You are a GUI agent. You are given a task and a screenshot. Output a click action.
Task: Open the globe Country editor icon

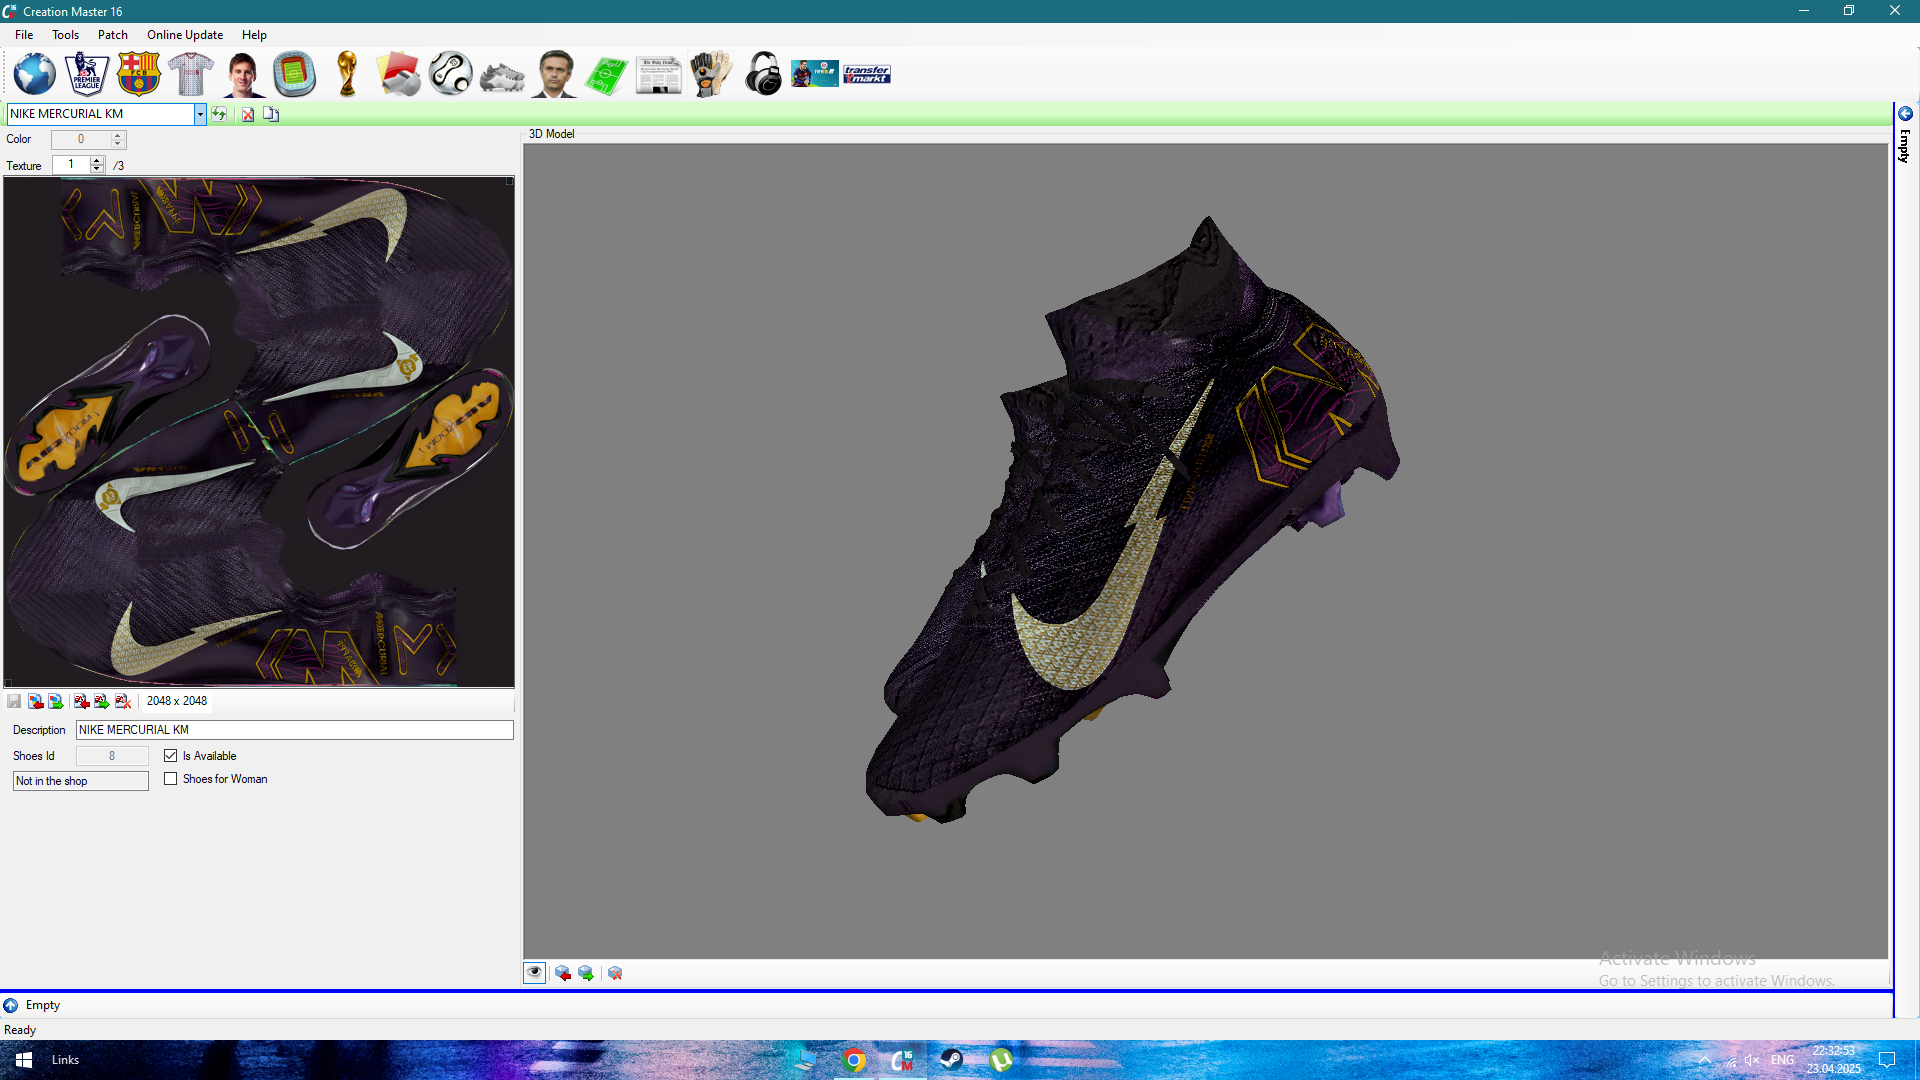34,74
